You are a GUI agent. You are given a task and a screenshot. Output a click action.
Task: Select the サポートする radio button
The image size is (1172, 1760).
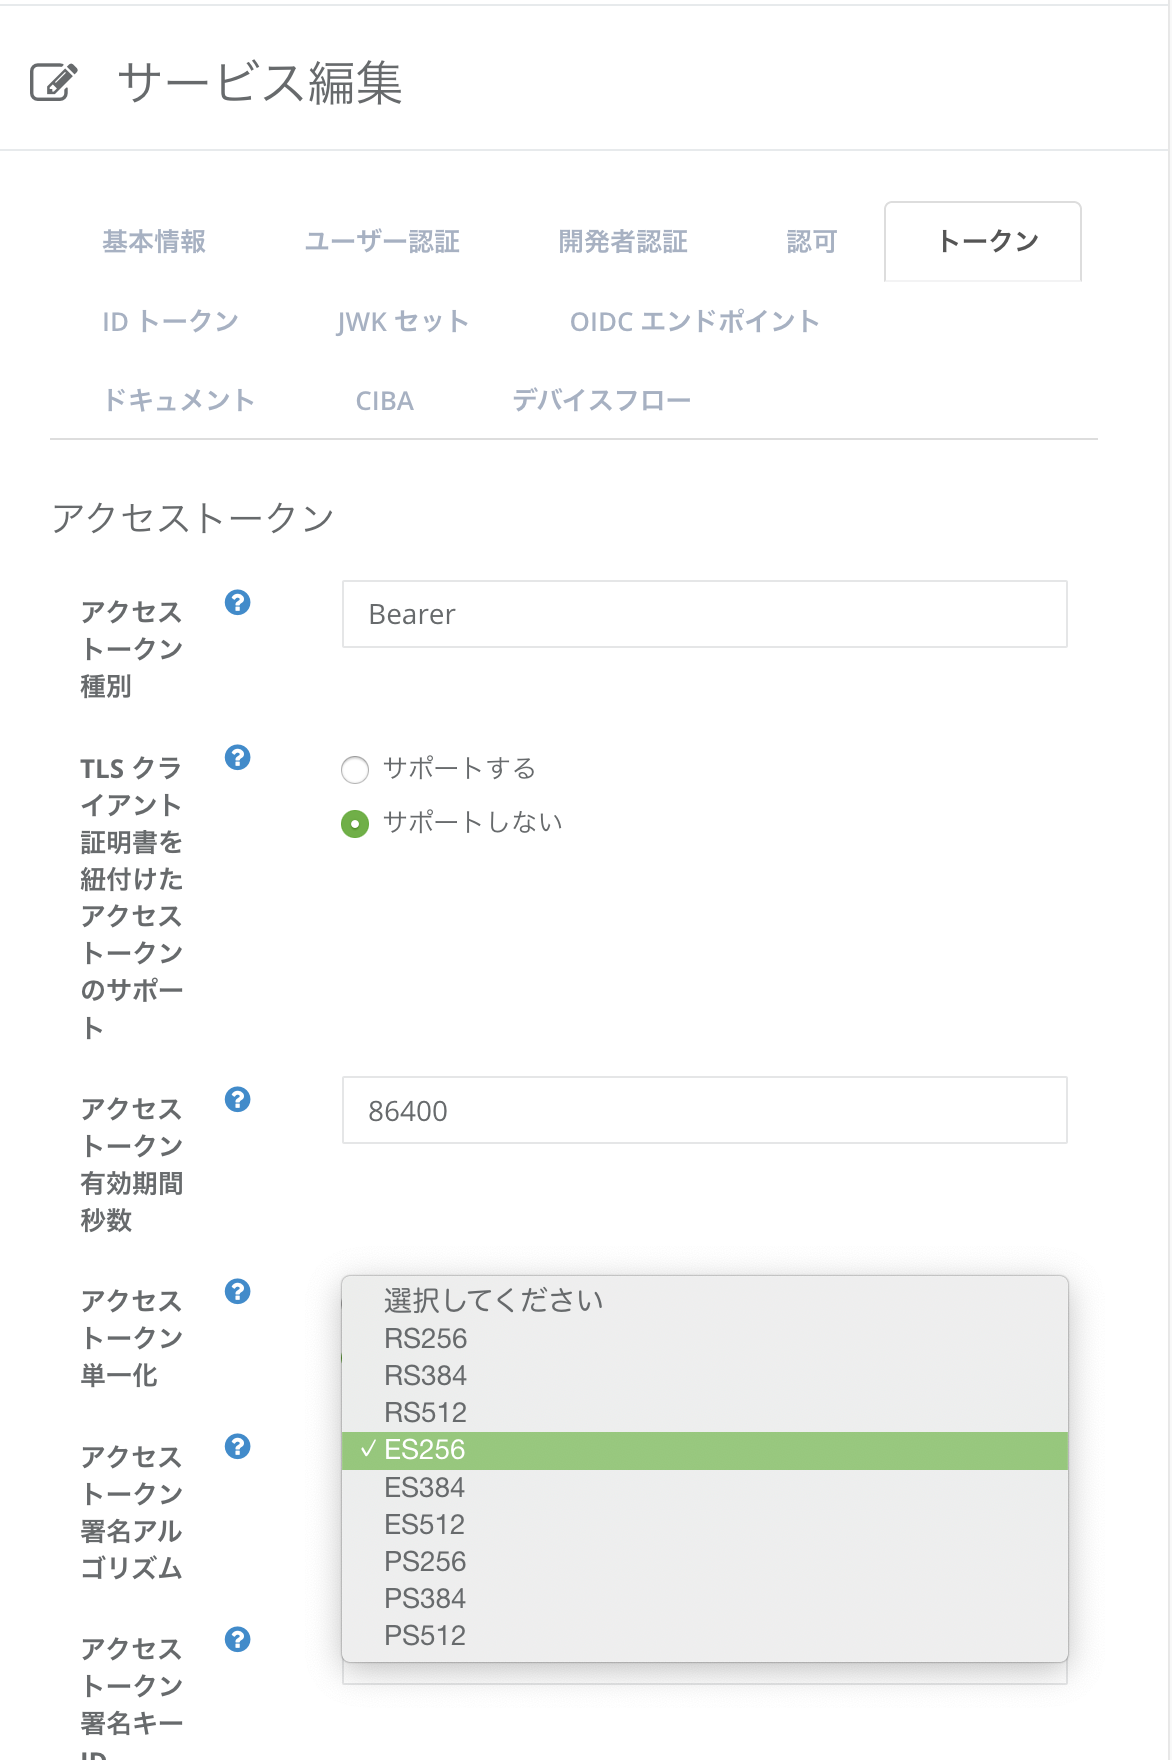click(x=355, y=770)
